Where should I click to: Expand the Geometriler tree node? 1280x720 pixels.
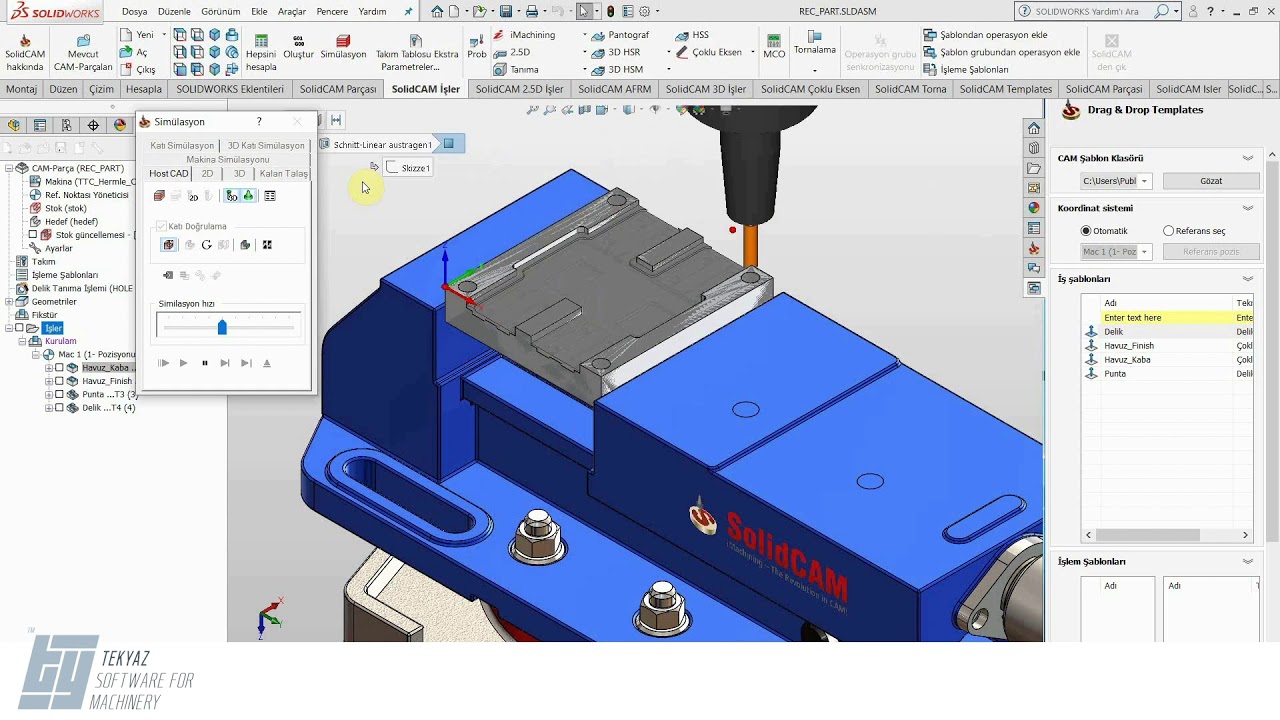9,301
